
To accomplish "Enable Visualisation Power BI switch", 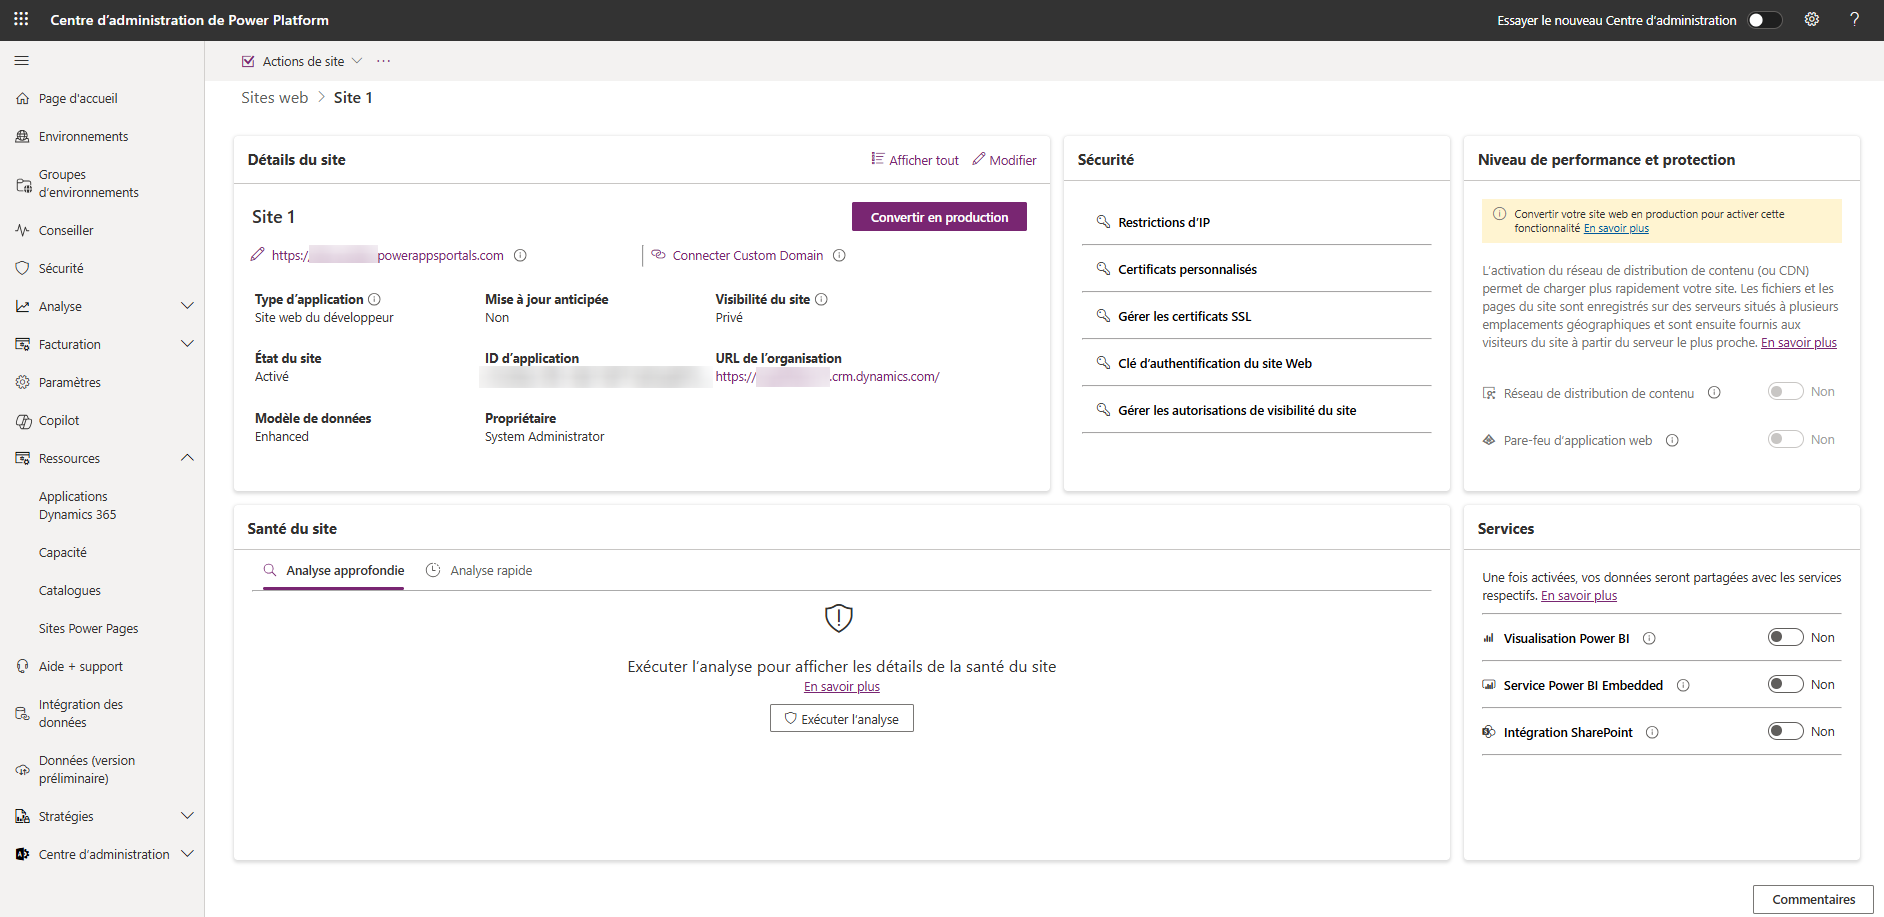I will pyautogui.click(x=1785, y=637).
